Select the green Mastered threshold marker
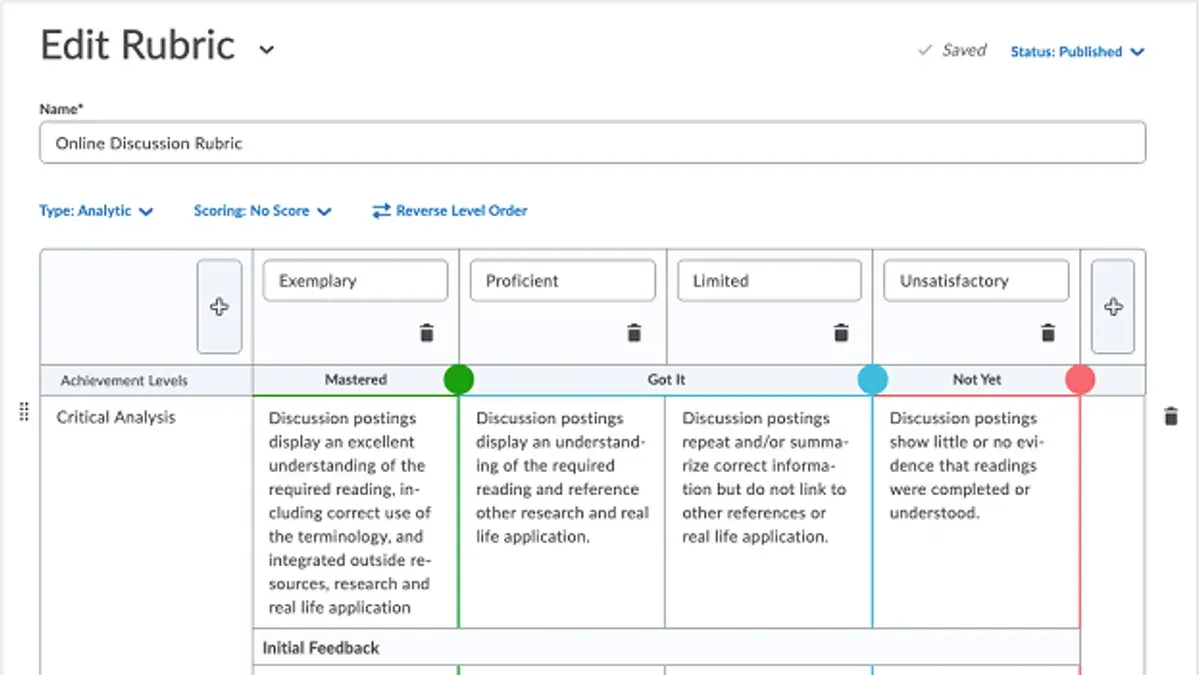This screenshot has width=1200, height=675. click(x=458, y=380)
